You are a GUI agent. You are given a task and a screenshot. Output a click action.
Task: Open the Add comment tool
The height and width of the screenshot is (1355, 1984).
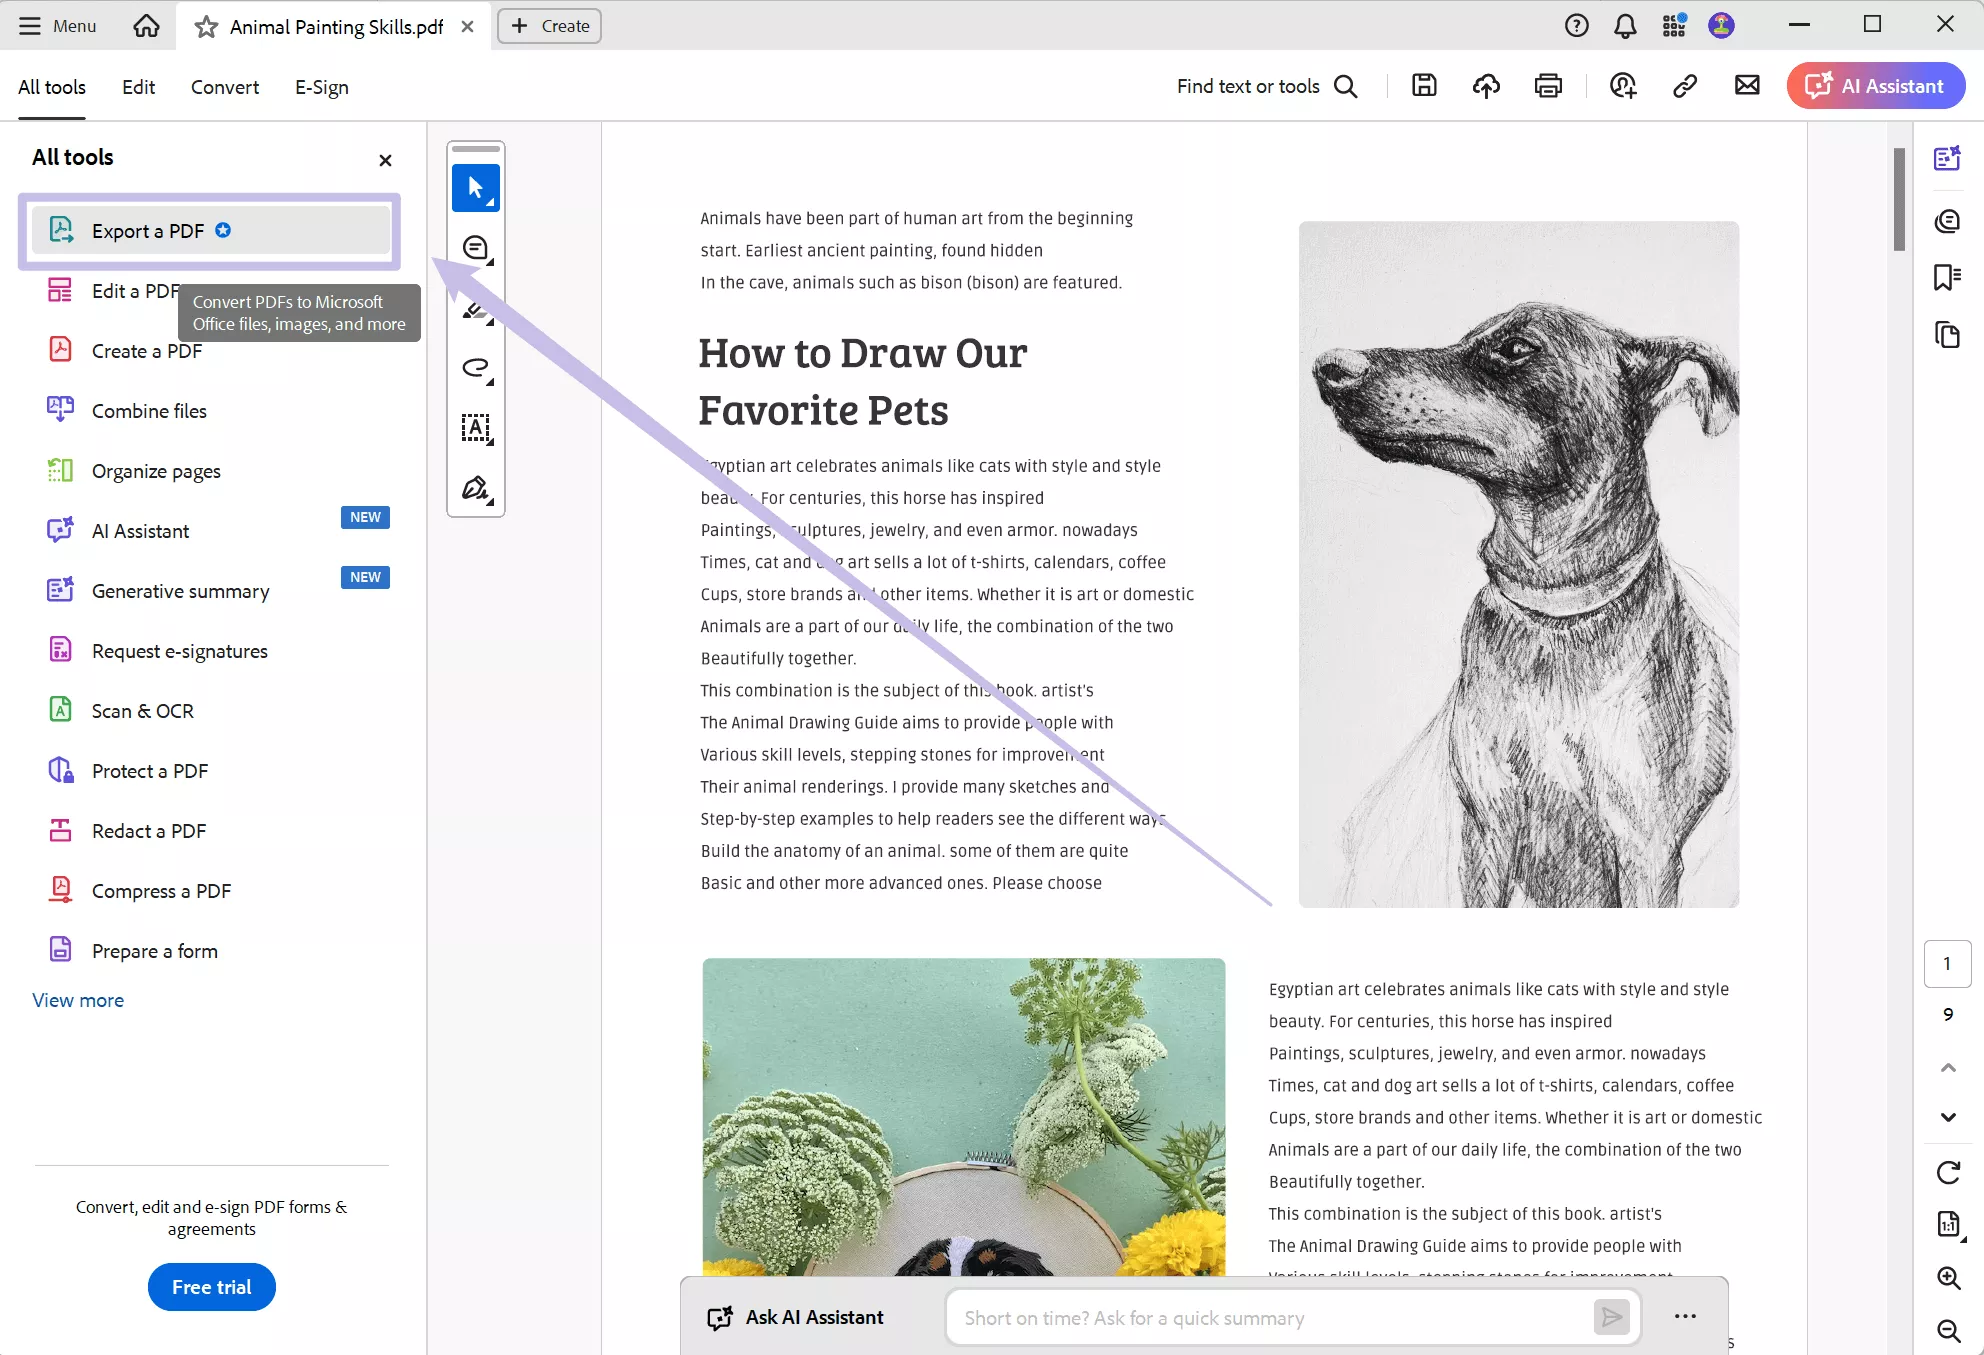pos(475,248)
